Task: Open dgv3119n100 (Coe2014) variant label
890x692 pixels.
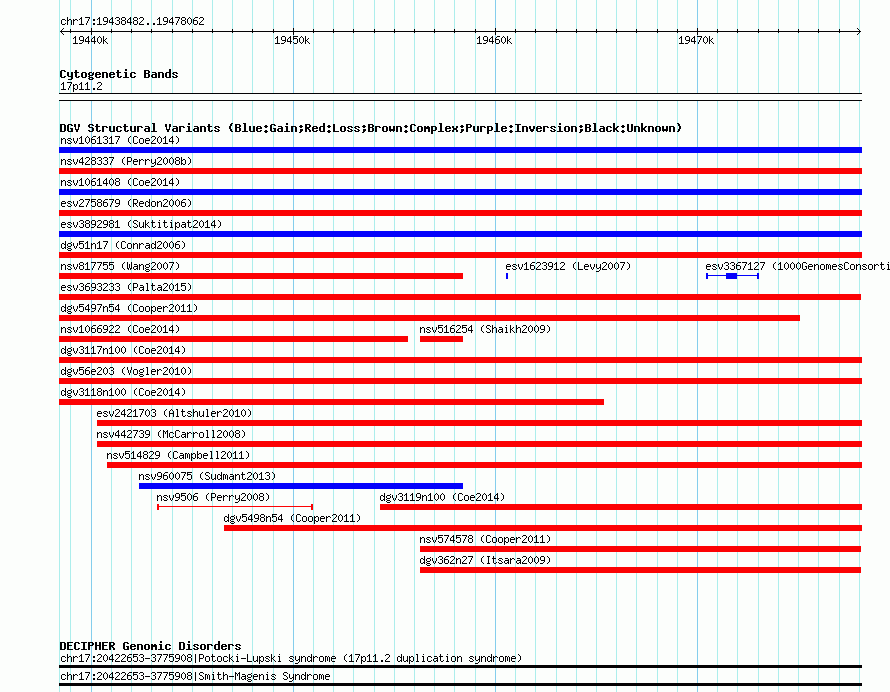Action: coord(442,497)
